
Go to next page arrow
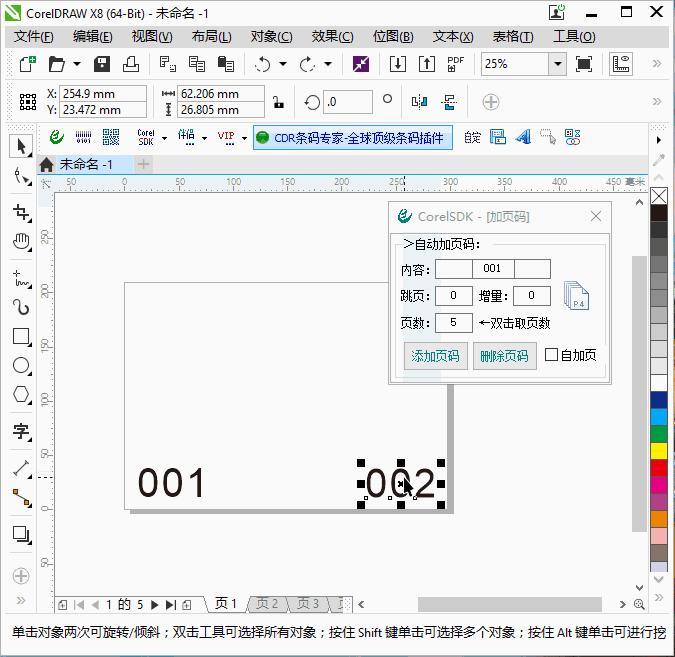click(x=155, y=604)
